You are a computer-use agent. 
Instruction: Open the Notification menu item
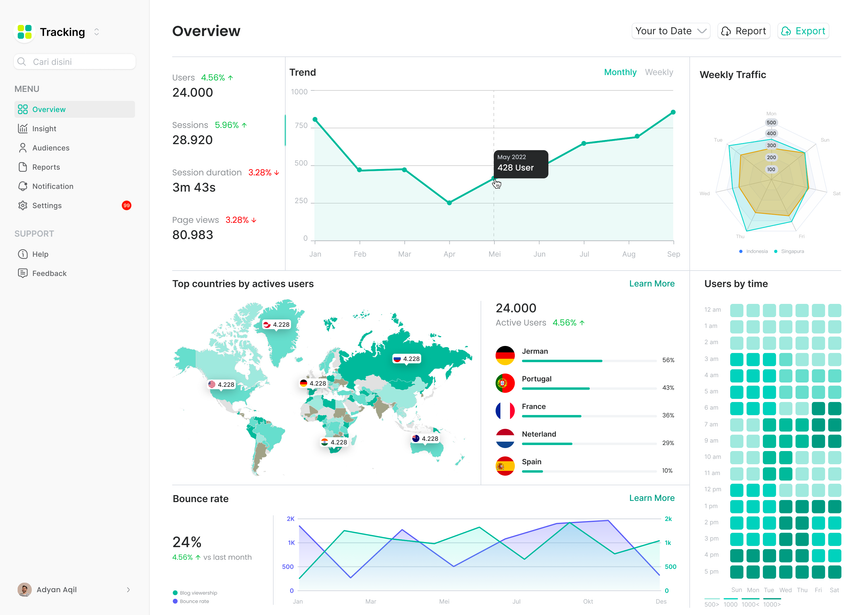pyautogui.click(x=74, y=186)
